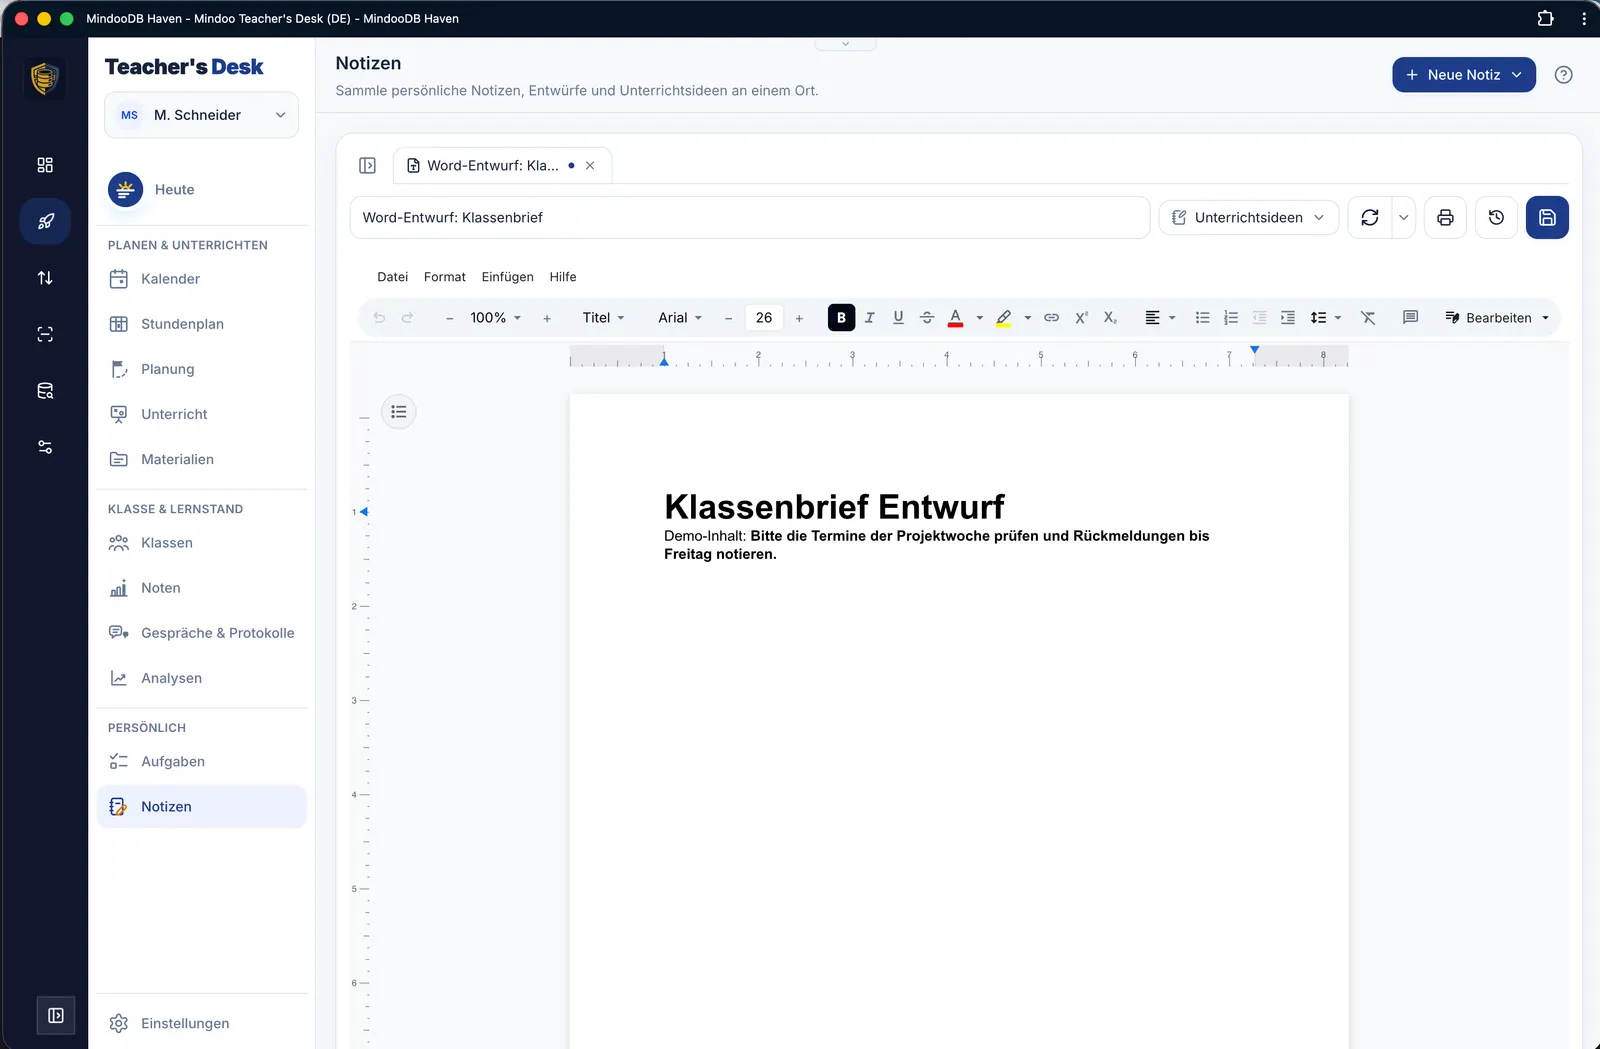Toggle italic formatting
This screenshot has height=1049, width=1600.
click(870, 318)
